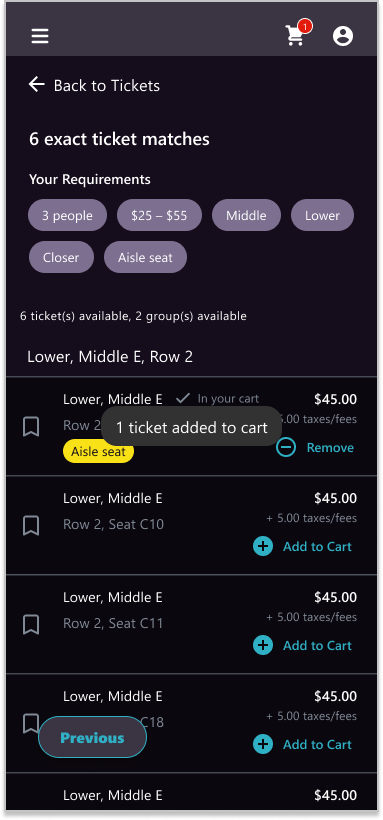The image size is (383, 820).
Task: Open the hamburger menu
Action: (40, 36)
